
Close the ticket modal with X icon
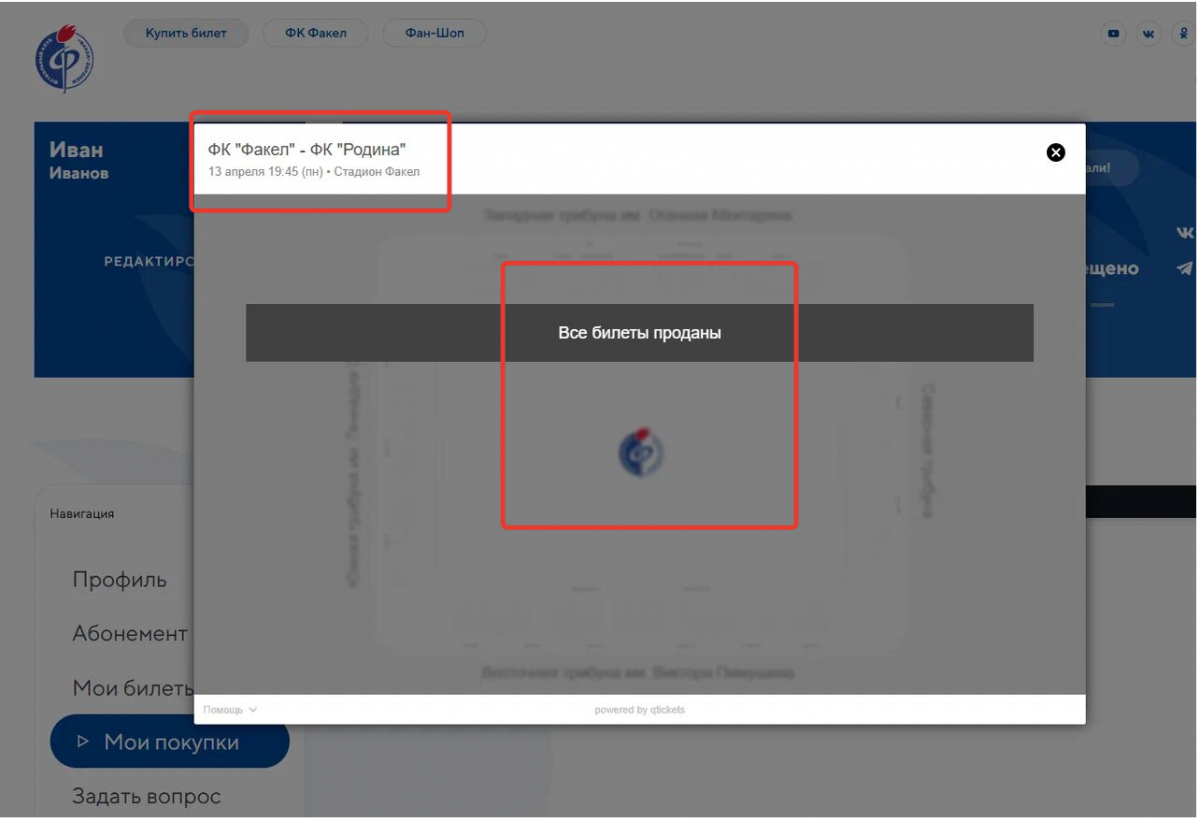pos(1055,153)
